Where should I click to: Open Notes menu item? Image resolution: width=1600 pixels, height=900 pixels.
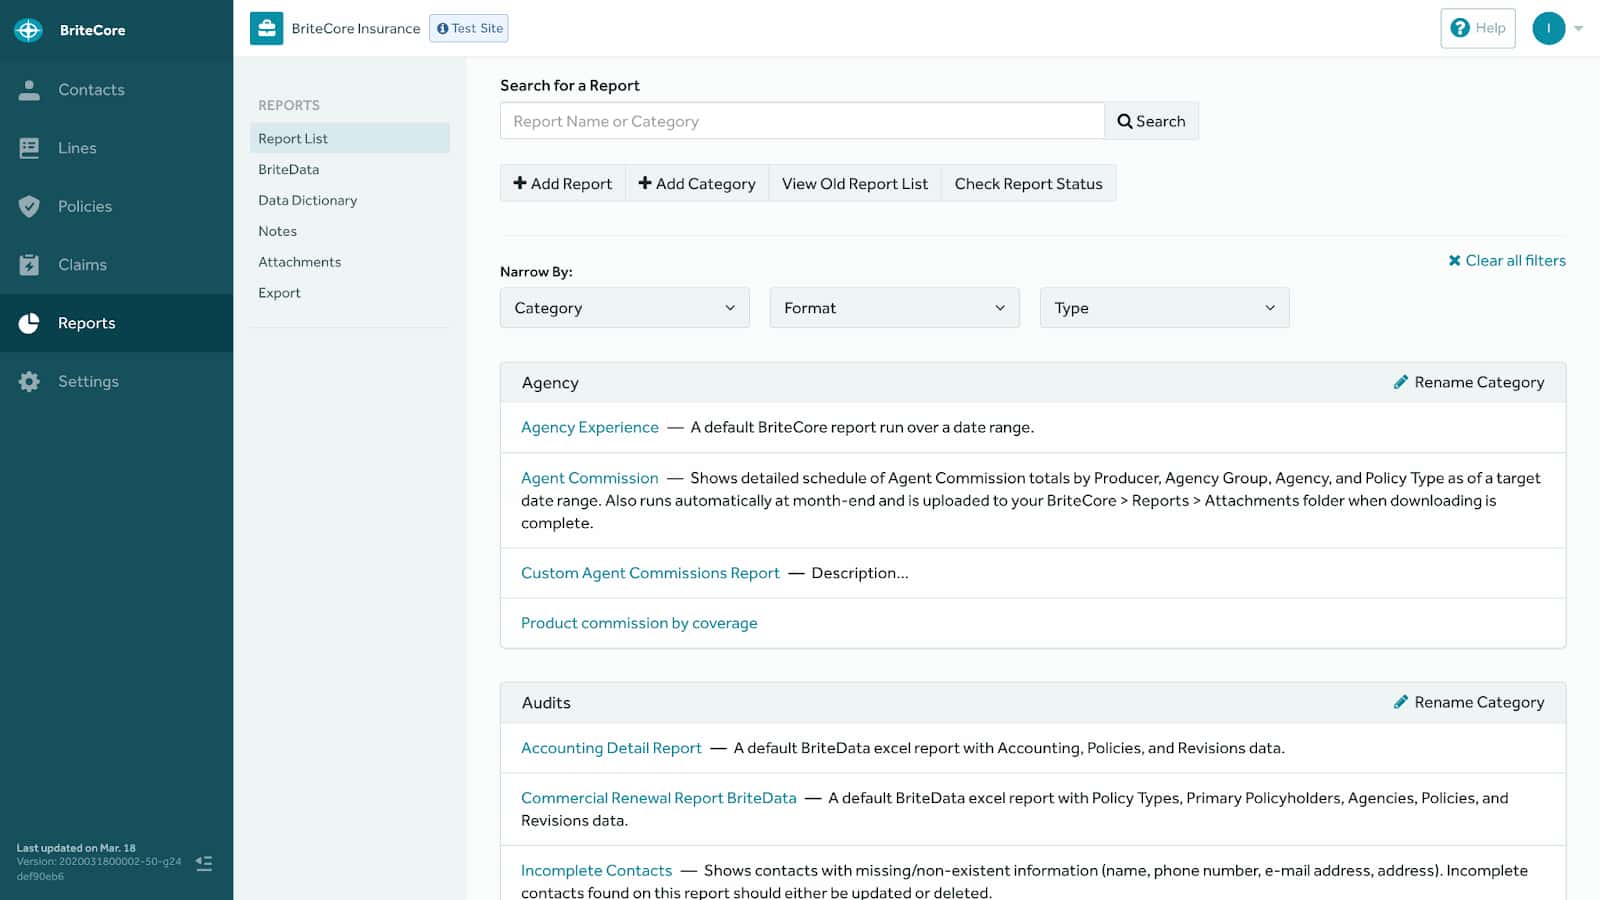click(278, 231)
